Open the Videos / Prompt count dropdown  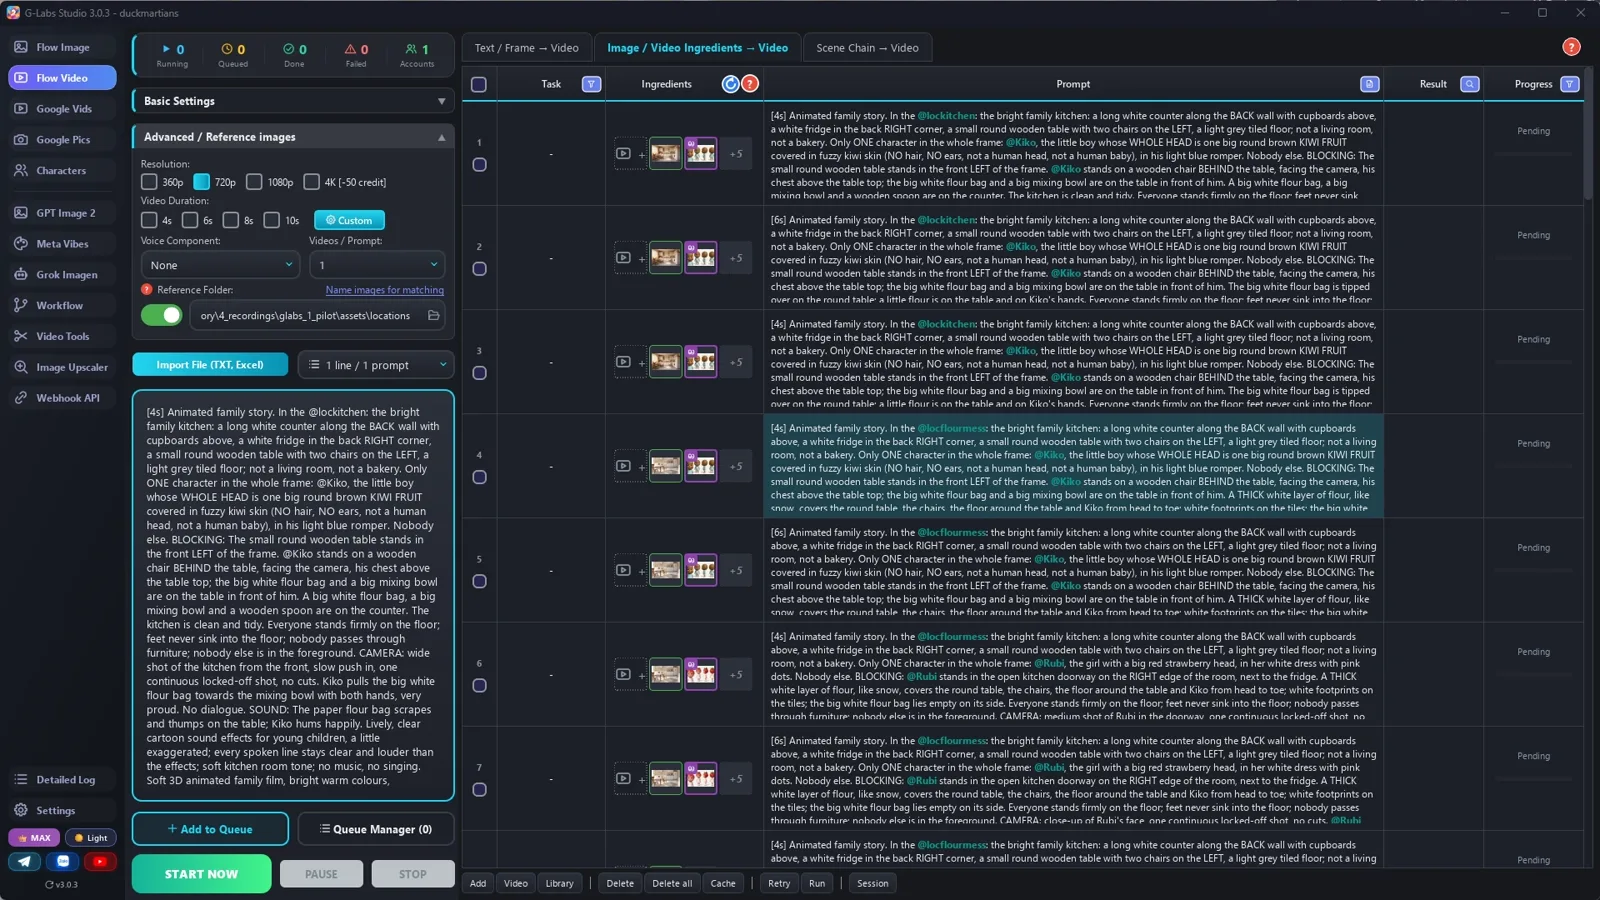377,265
